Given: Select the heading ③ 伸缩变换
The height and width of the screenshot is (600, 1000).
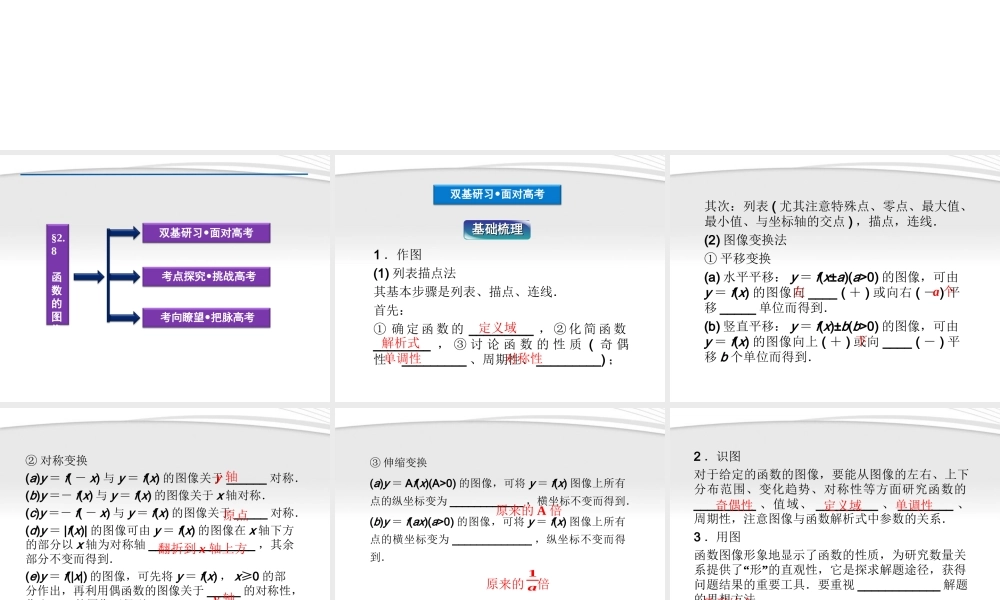Looking at the screenshot, I should 398,462.
